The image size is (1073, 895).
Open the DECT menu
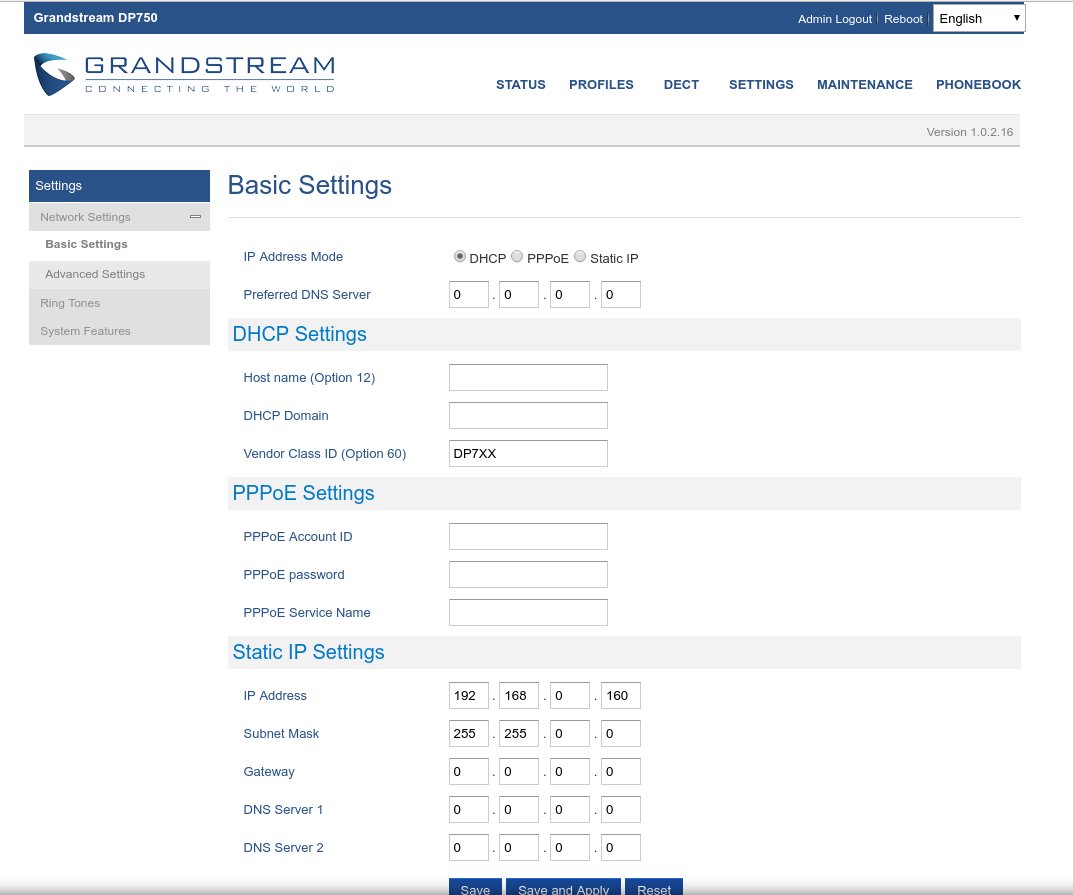(x=681, y=85)
